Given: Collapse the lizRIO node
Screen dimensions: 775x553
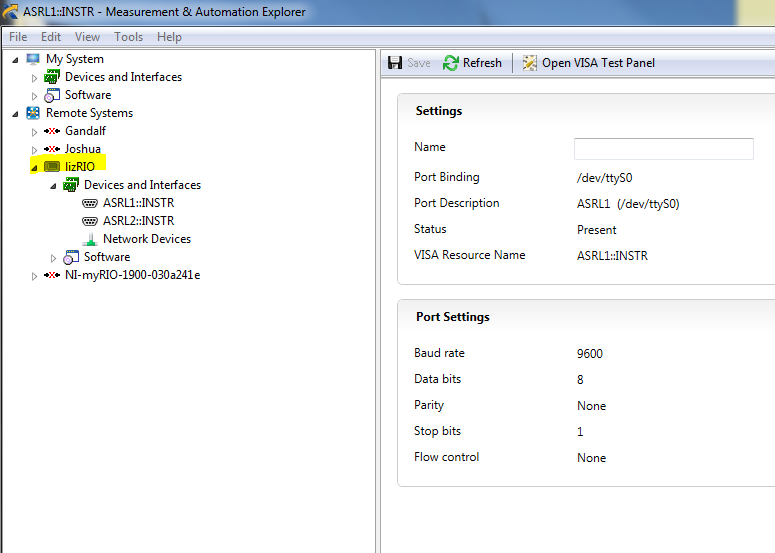Looking at the screenshot, I should [34, 168].
